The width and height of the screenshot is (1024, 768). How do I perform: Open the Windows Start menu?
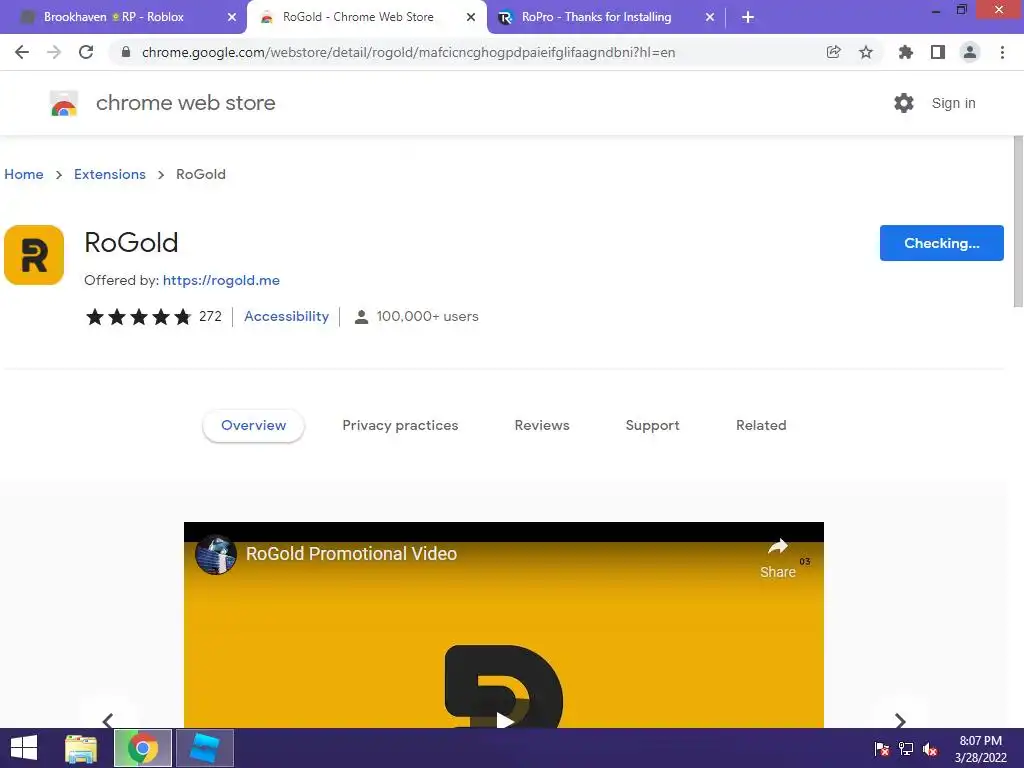24,748
